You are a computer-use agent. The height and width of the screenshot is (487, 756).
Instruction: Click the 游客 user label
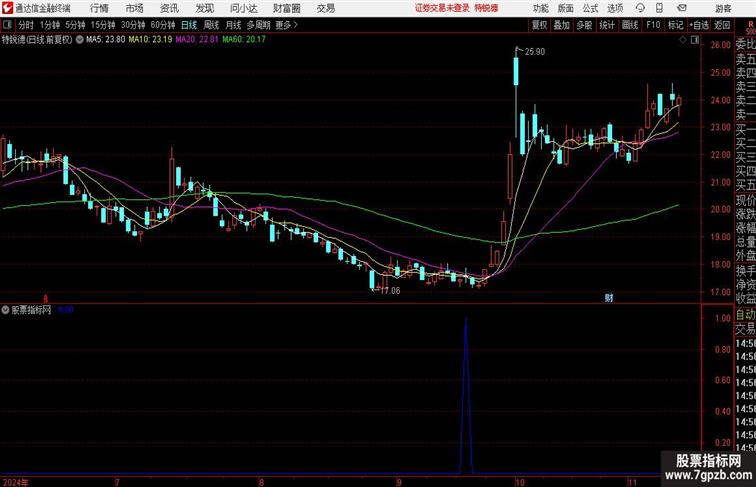pyautogui.click(x=723, y=8)
